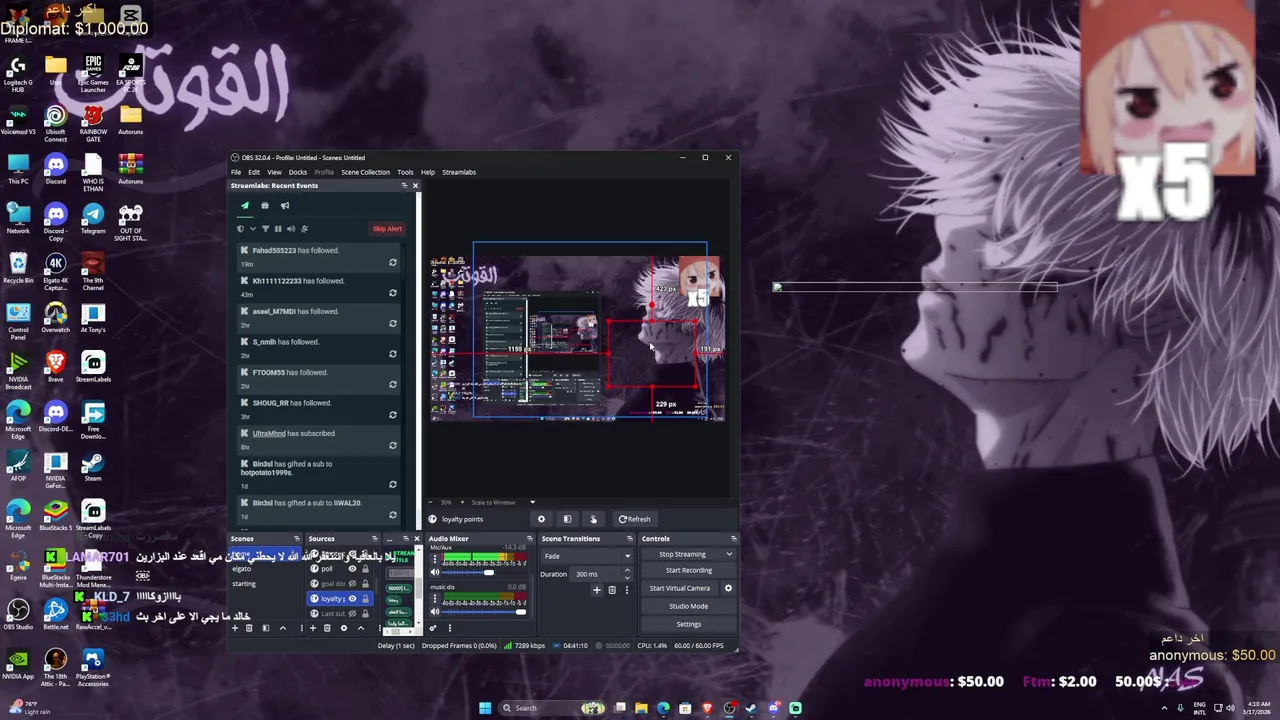The height and width of the screenshot is (720, 1280).
Task: Open the megaphone tab in Streamlabs dock
Action: (x=285, y=205)
